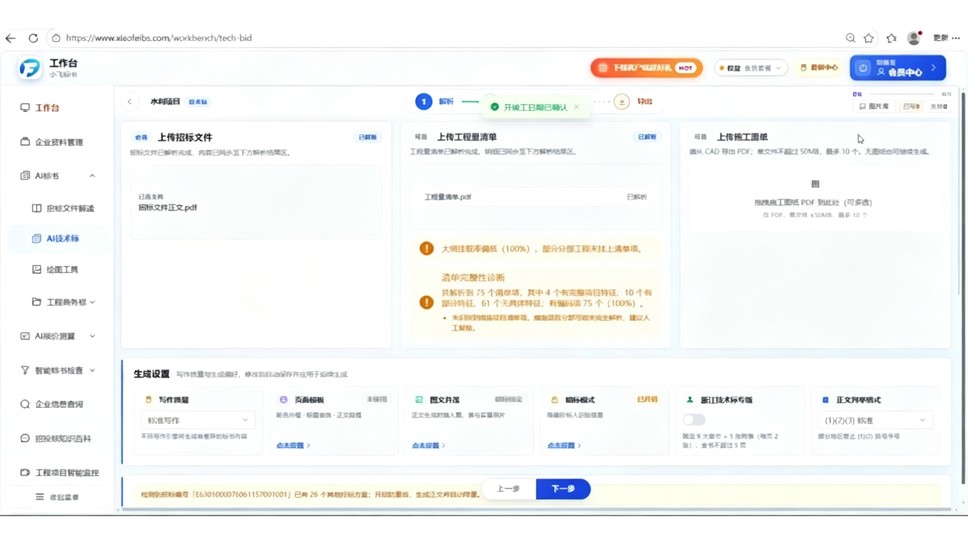Open the 写作质量 标准写作 dropdown

197,420
